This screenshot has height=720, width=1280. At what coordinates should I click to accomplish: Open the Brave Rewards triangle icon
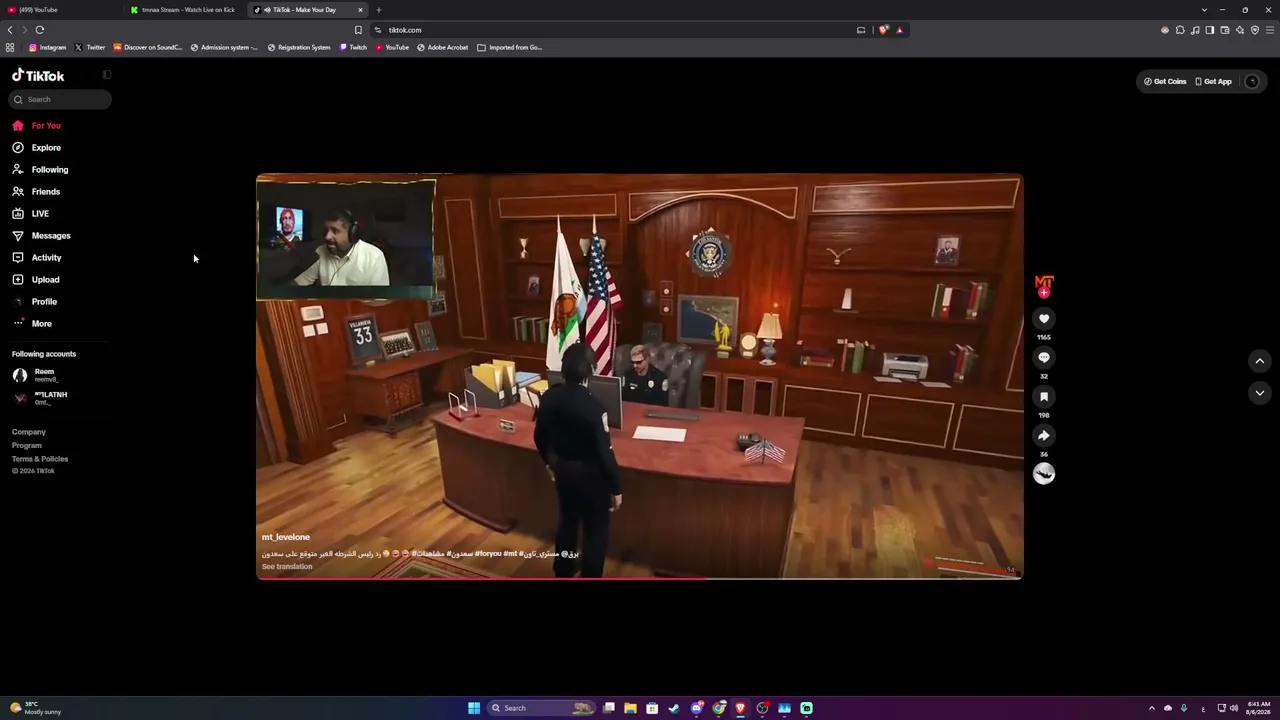899,30
